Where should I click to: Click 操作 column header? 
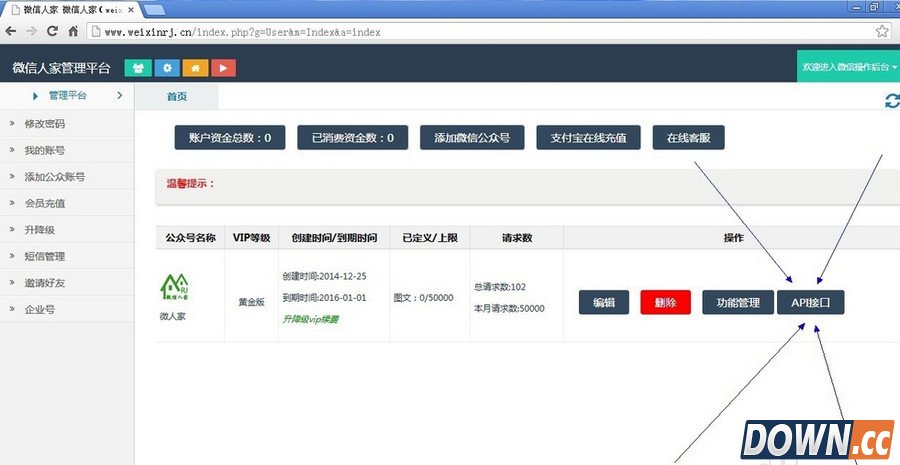click(734, 238)
